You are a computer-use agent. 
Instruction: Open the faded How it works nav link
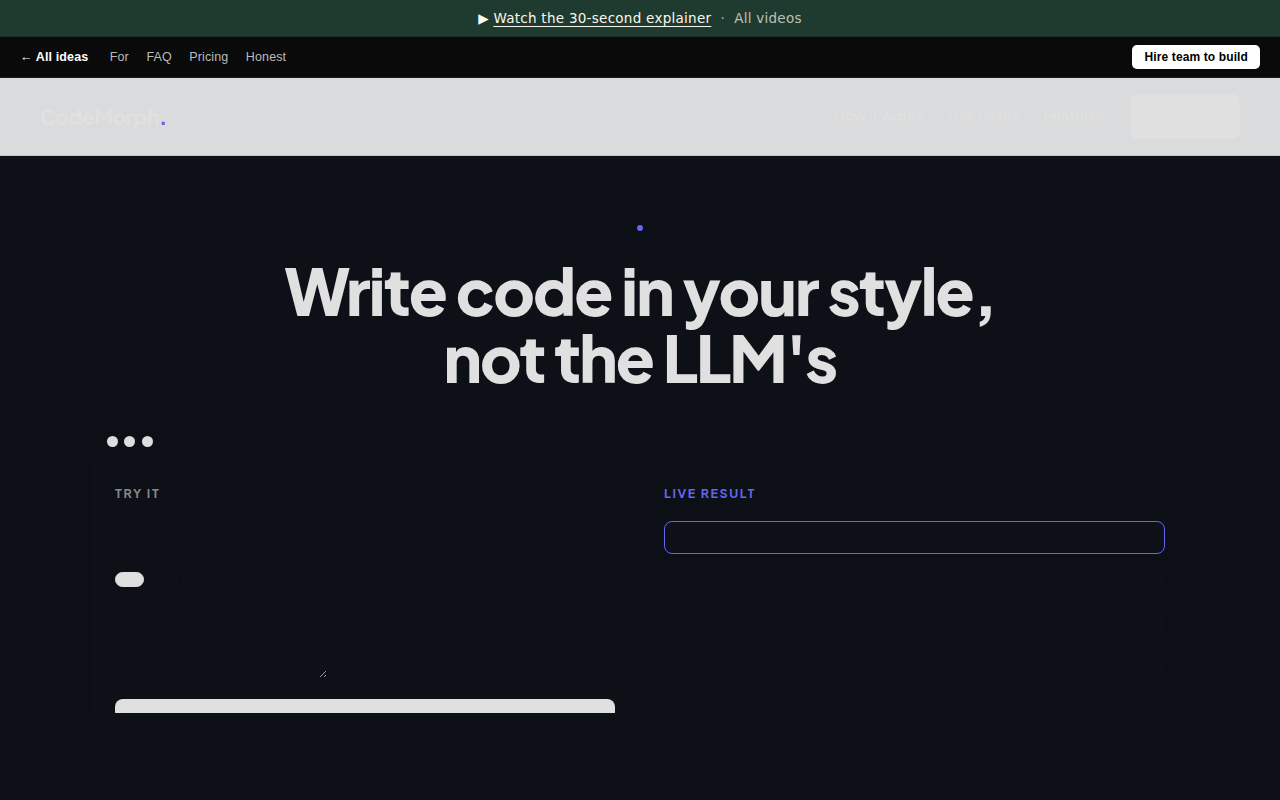tap(879, 116)
